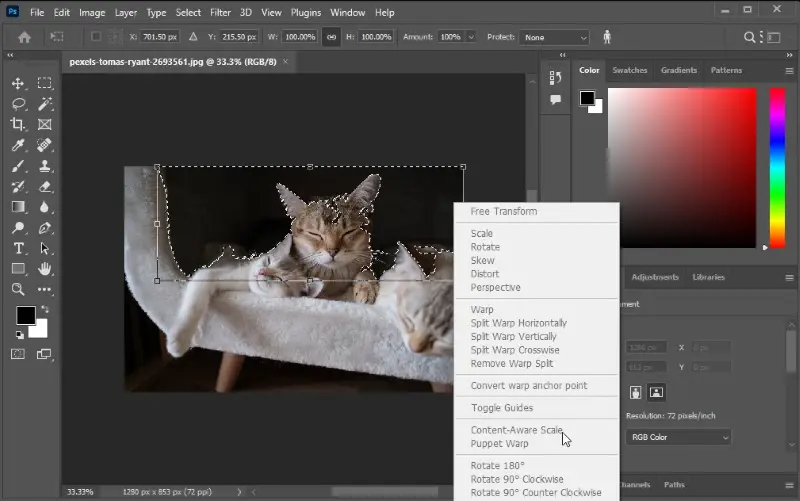Expand the Amount percentage dropdown
Screen dimensions: 800x501
(471, 37)
